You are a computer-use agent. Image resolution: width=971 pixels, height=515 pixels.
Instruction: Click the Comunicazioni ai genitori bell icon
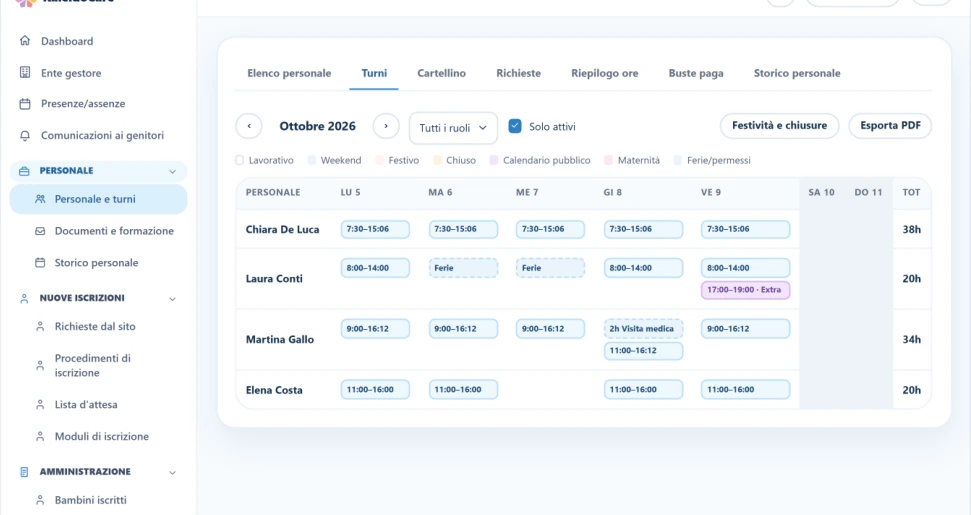click(25, 135)
